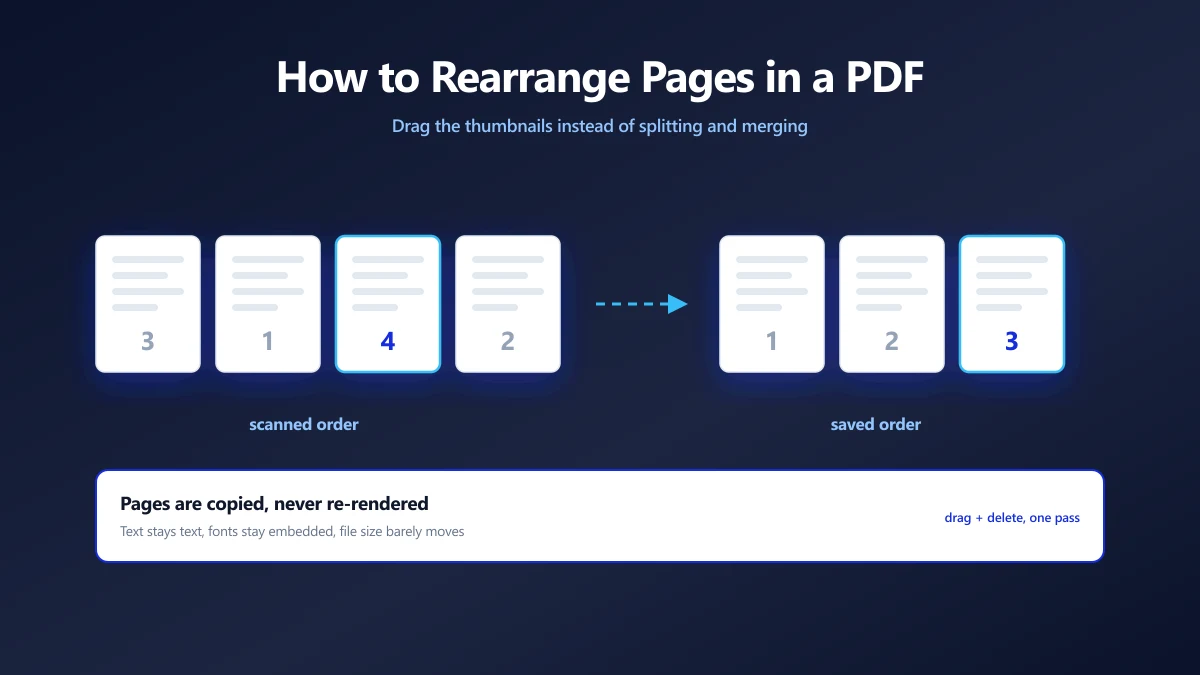
Task: Click the 'scanned order' label
Action: [x=304, y=424]
